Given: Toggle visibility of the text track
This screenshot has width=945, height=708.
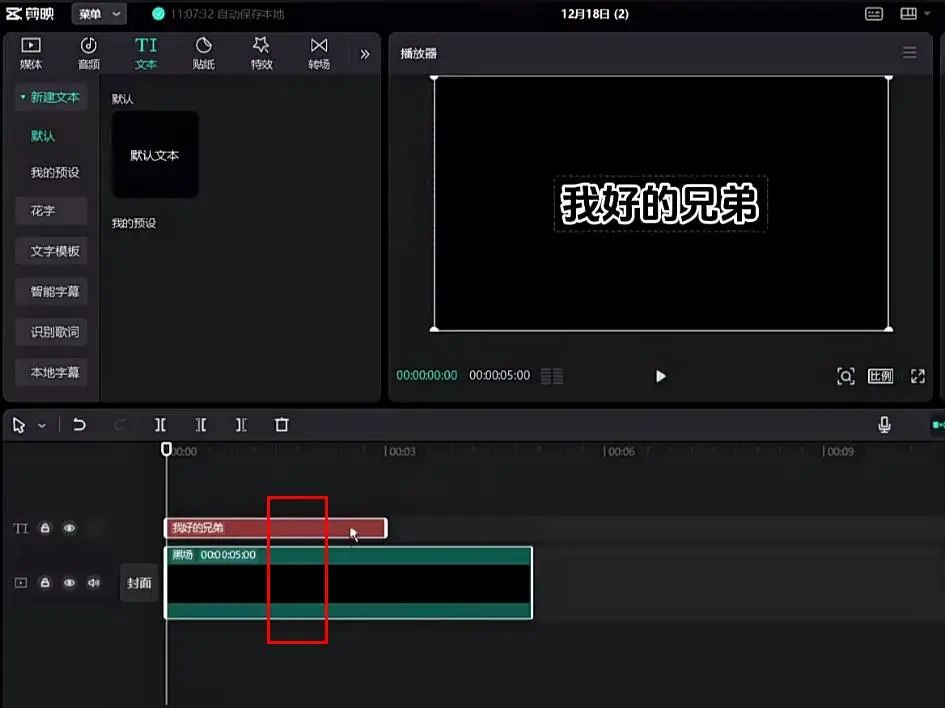Looking at the screenshot, I should (69, 528).
